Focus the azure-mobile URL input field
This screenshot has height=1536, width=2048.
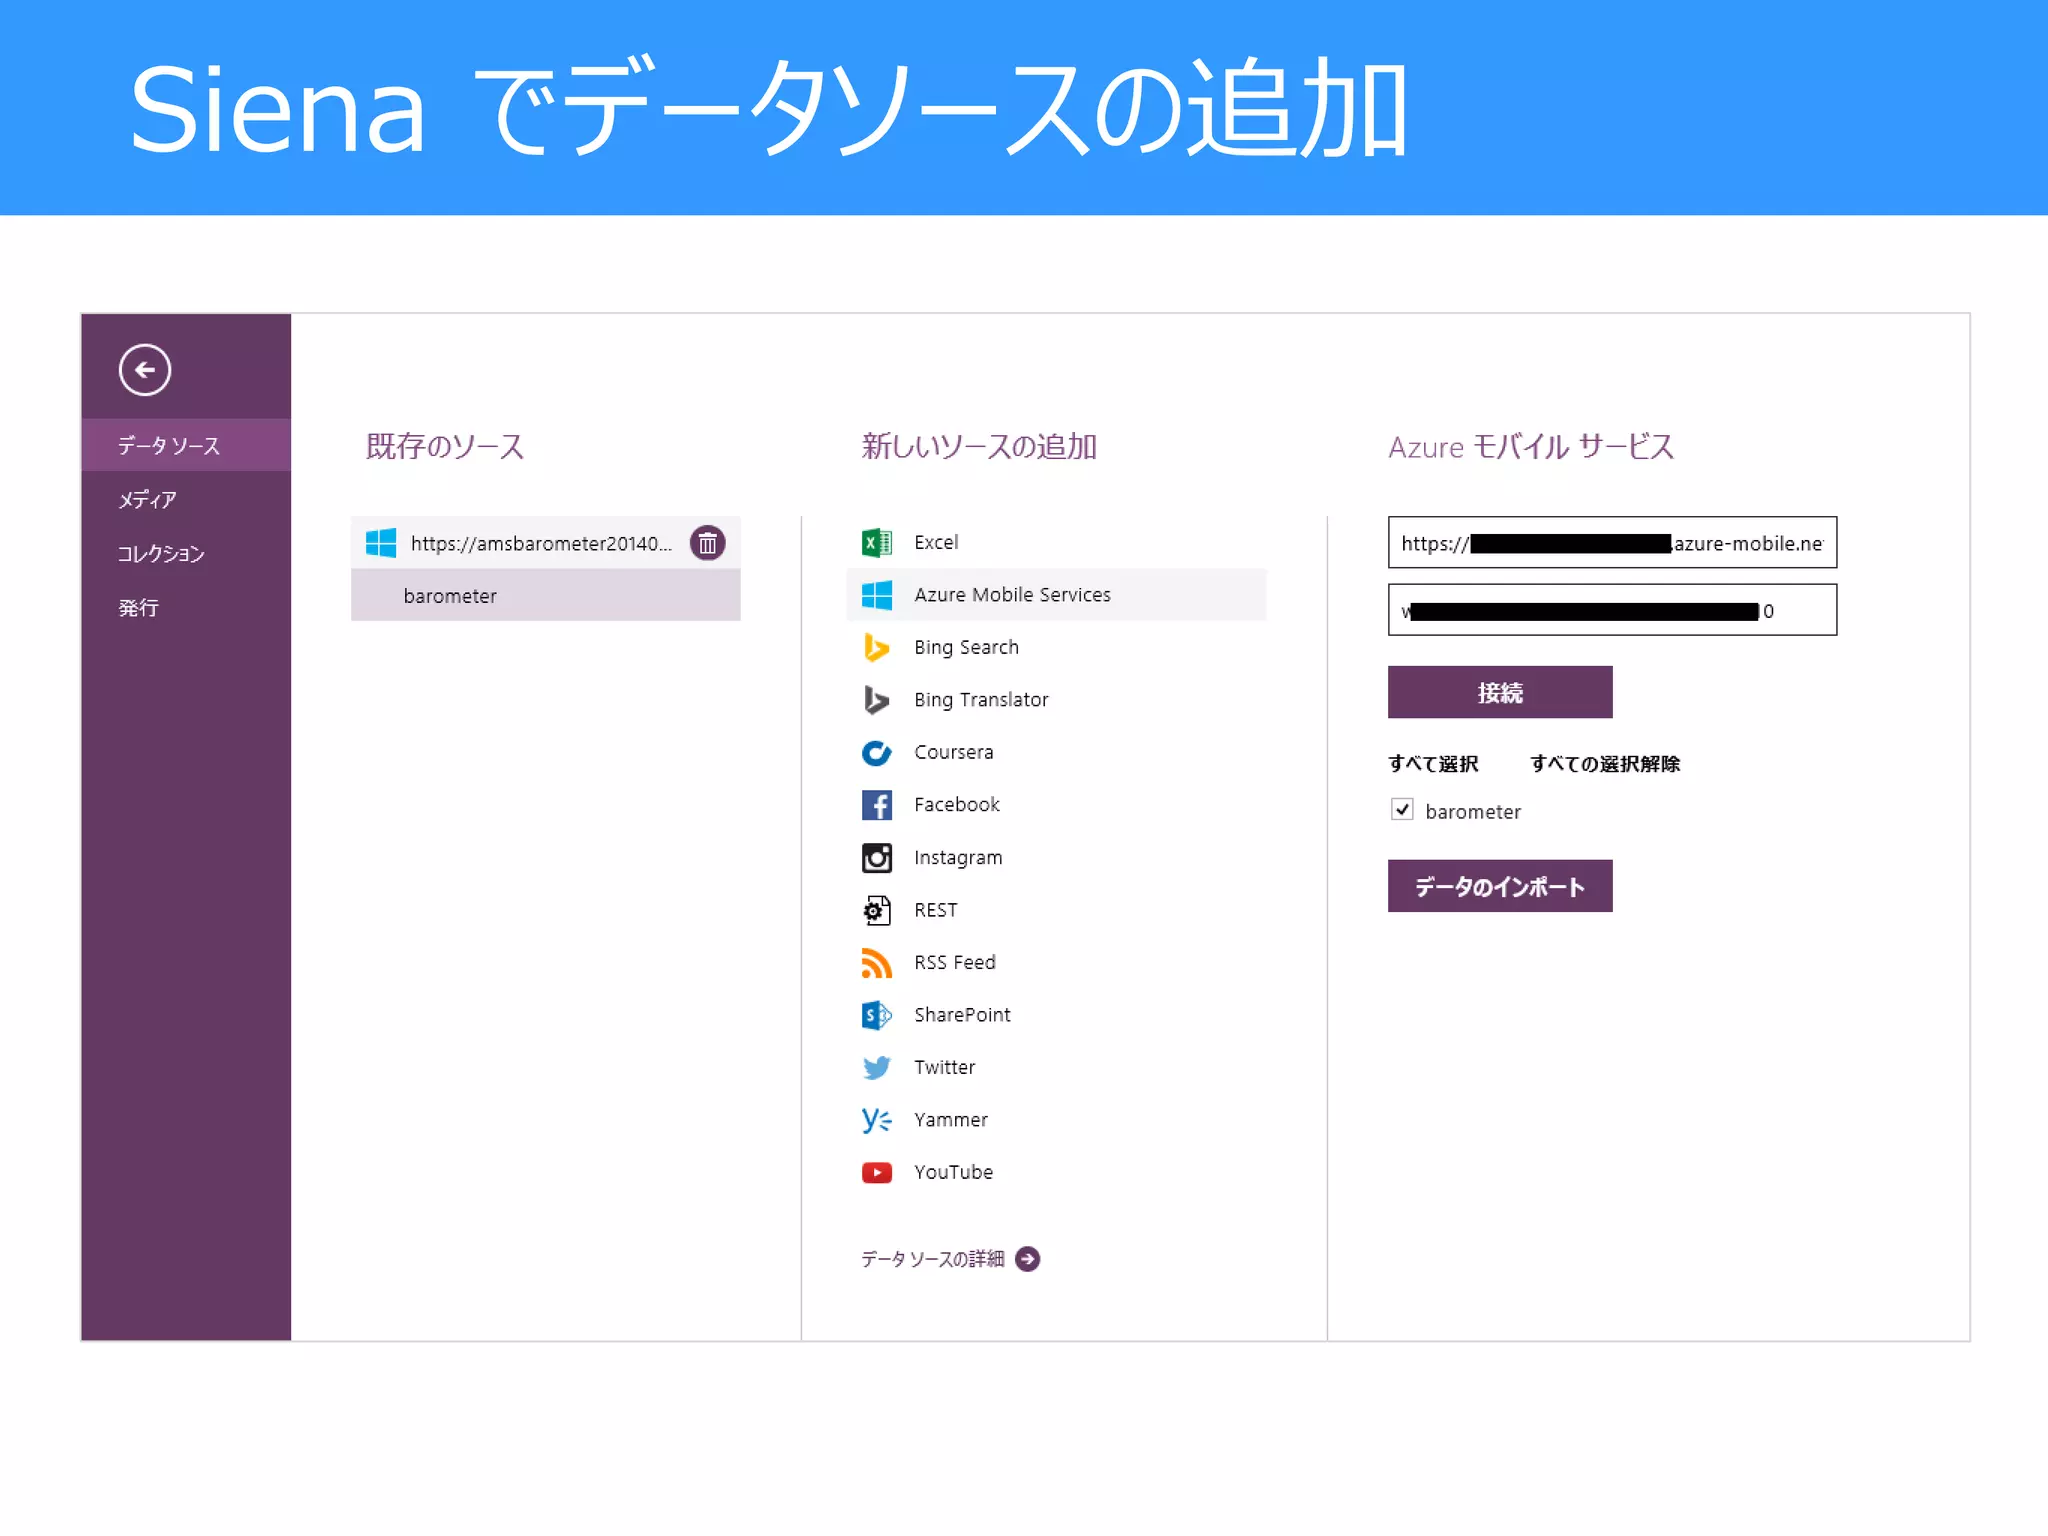coord(1612,542)
